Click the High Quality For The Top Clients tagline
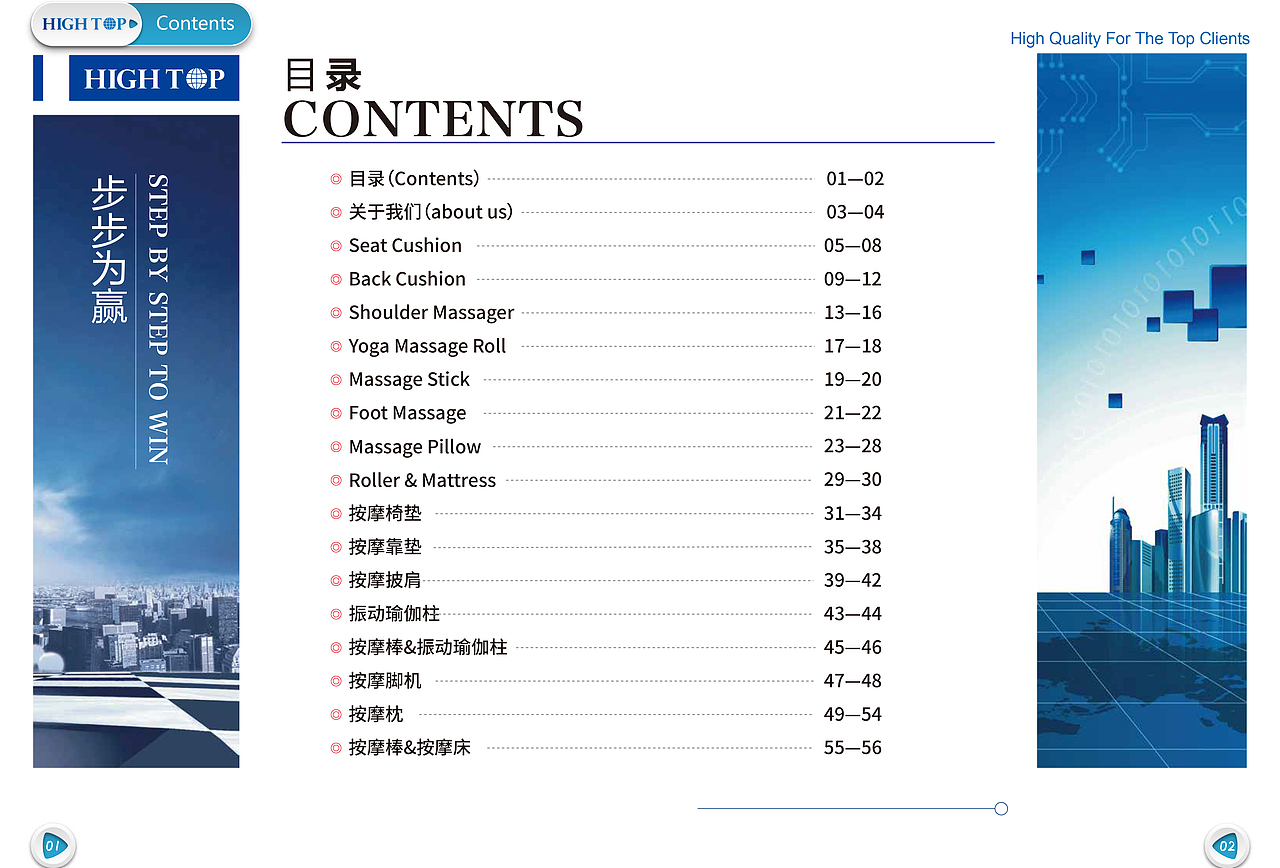The image size is (1280, 868). (x=1130, y=39)
